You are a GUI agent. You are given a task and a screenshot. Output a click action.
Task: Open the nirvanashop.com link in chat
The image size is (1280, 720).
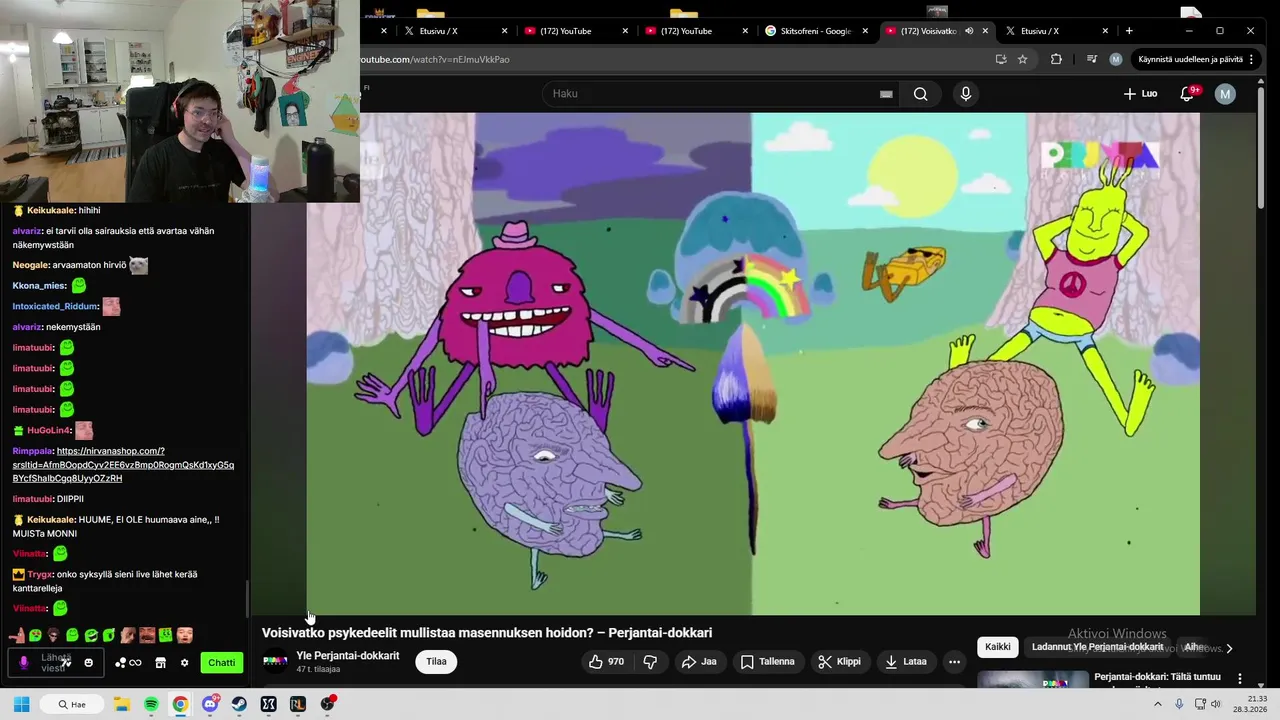click(x=123, y=465)
